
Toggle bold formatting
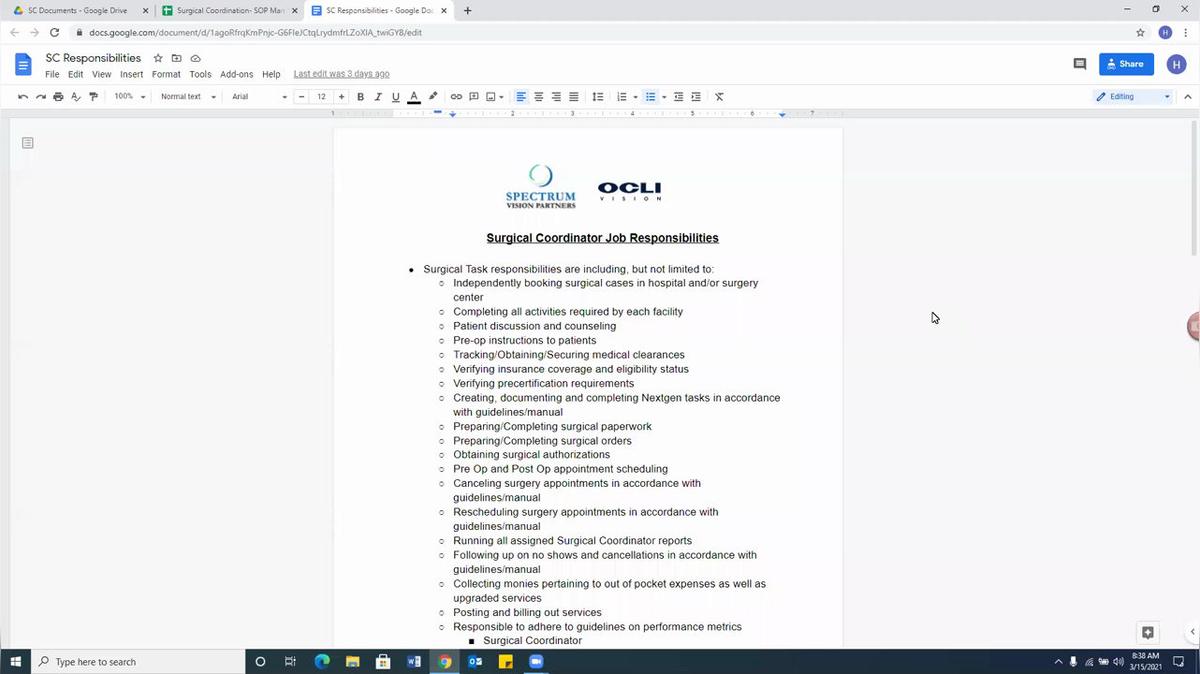[x=361, y=96]
